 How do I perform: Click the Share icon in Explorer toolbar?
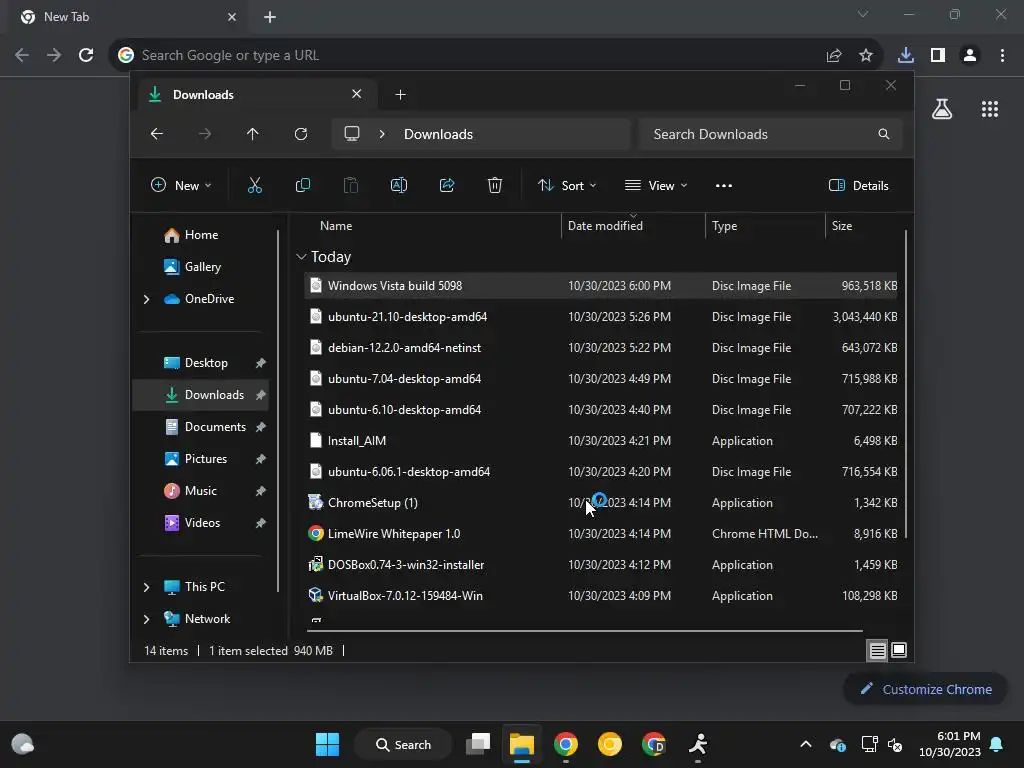coord(447,185)
